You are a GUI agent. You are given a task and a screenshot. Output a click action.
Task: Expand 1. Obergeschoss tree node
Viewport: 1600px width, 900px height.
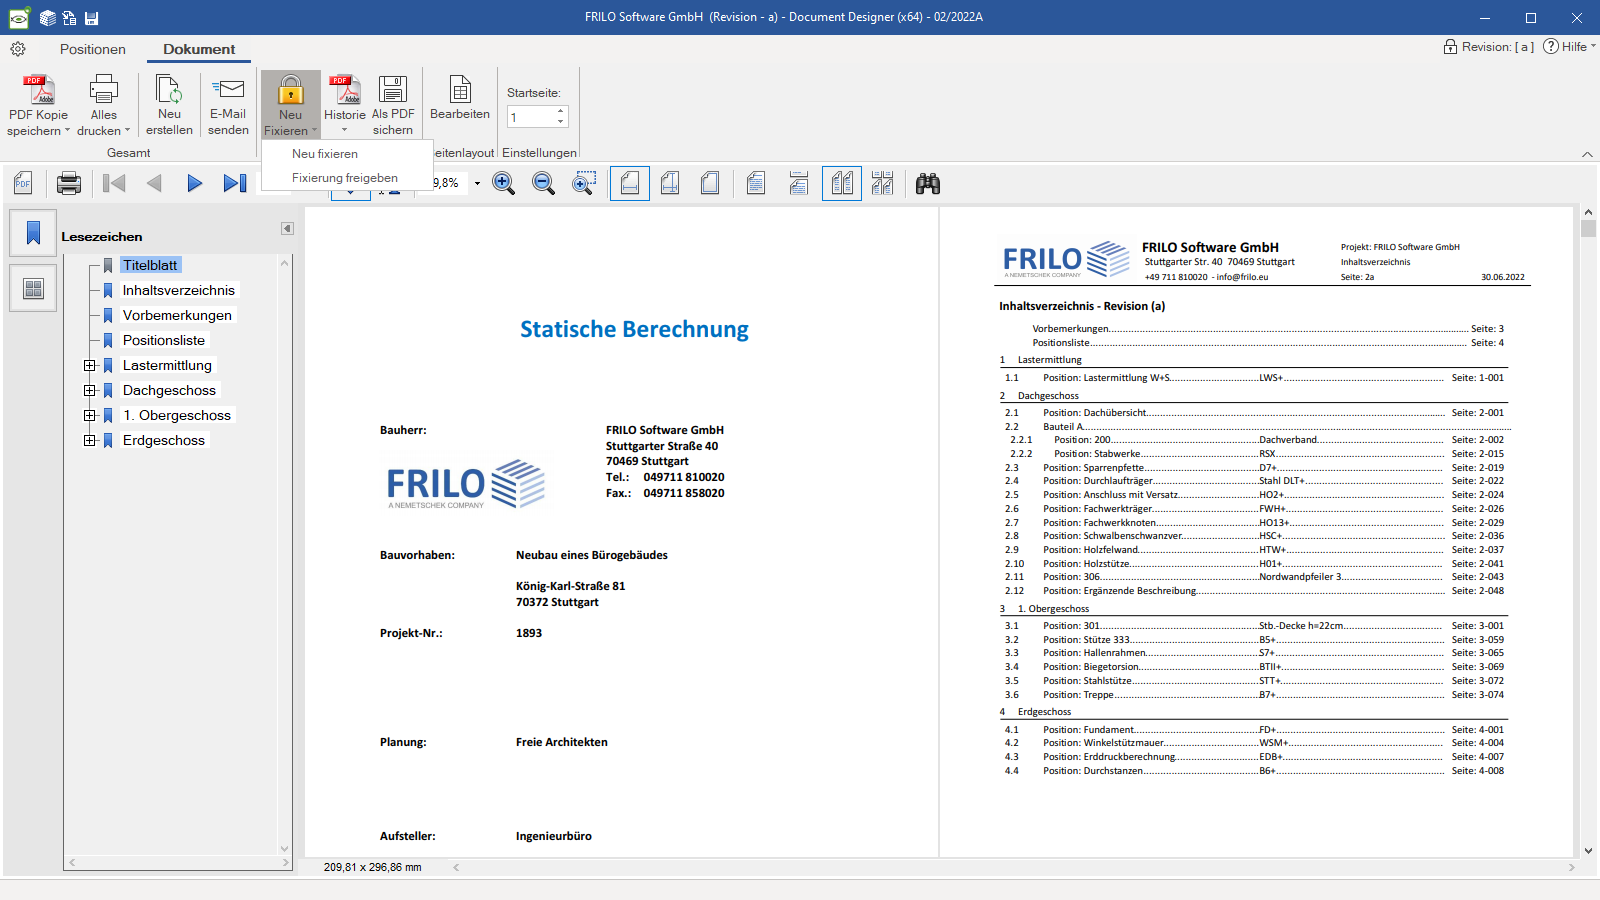[x=90, y=415]
